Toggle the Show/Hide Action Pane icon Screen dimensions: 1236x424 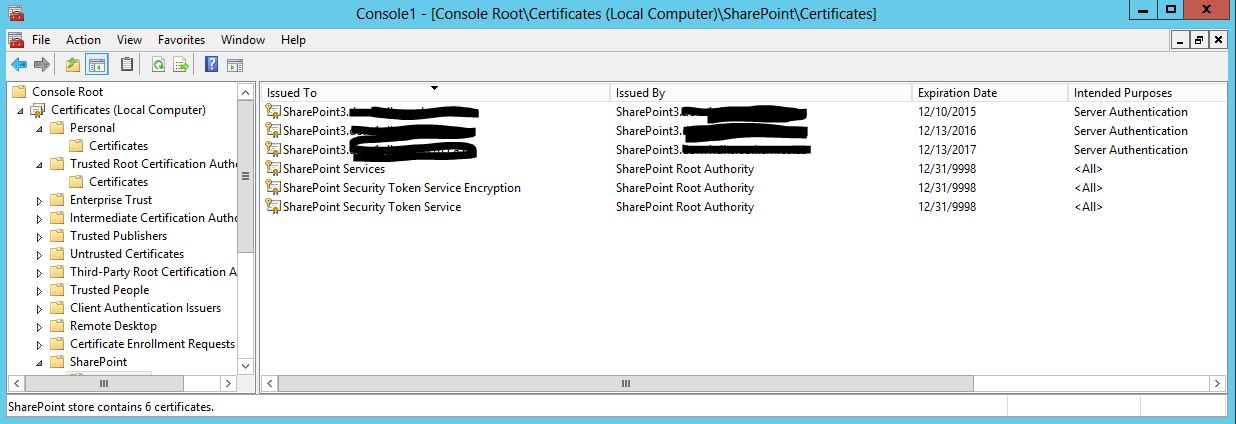pos(235,65)
